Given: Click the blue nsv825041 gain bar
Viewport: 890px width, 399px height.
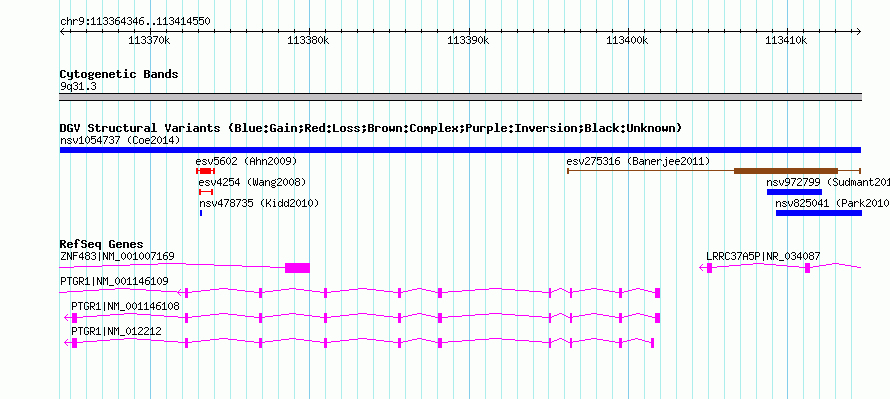Looking at the screenshot, I should tap(819, 213).
